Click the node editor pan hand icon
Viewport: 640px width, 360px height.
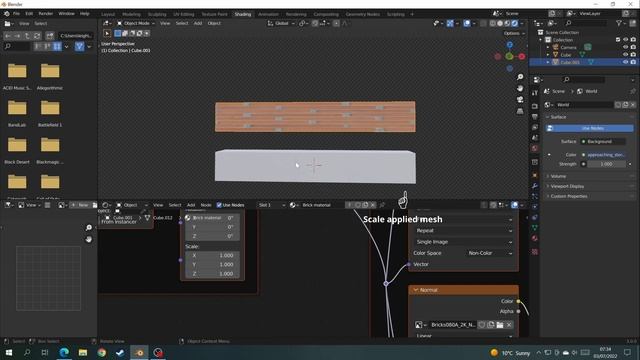(x=89, y=239)
